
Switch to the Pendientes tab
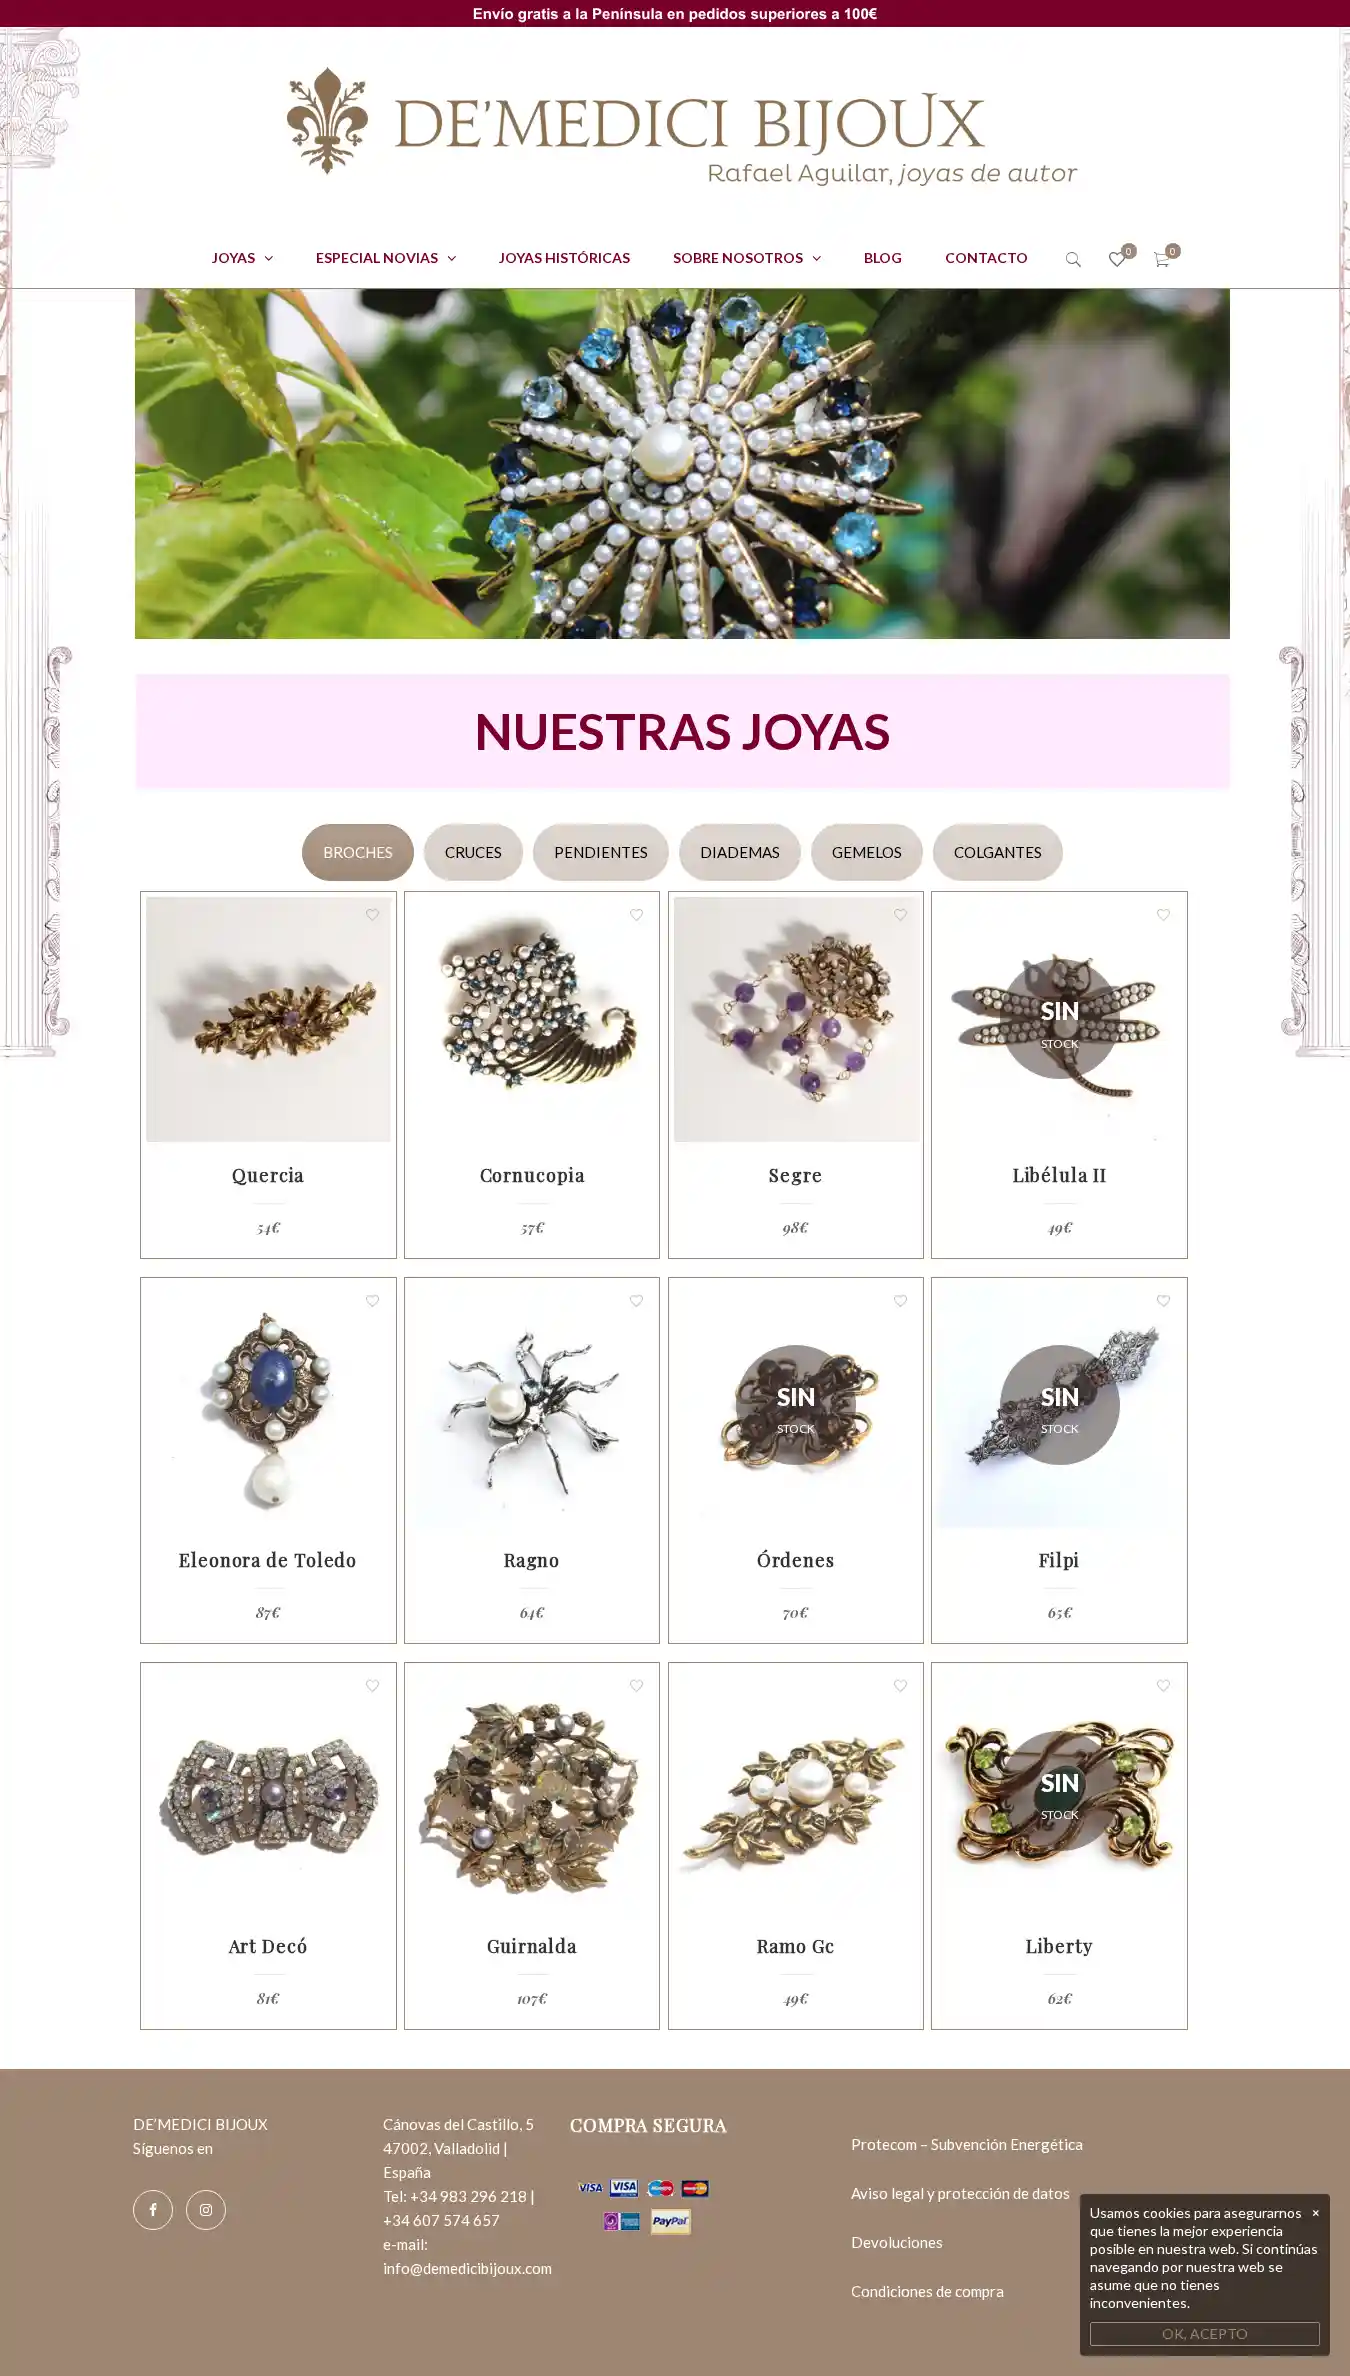[601, 852]
